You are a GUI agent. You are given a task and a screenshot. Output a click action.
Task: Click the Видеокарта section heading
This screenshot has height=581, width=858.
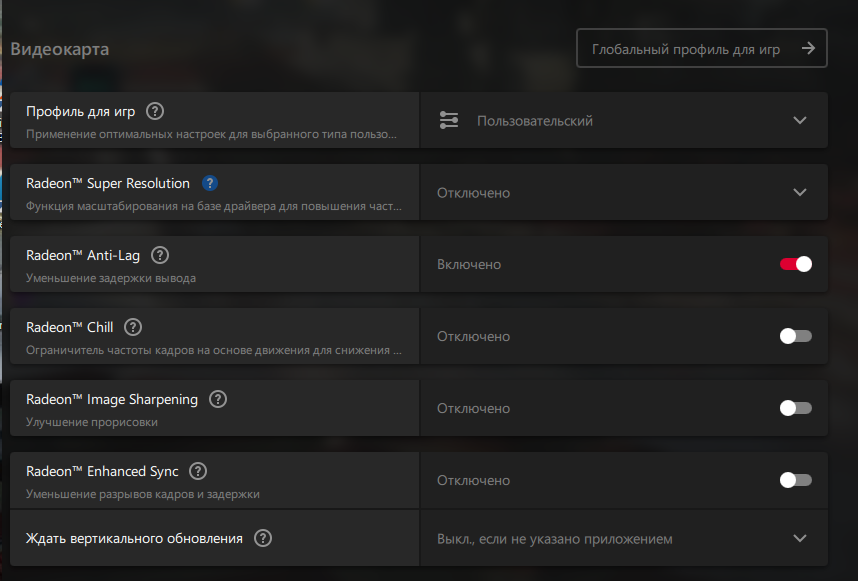pyautogui.click(x=60, y=49)
